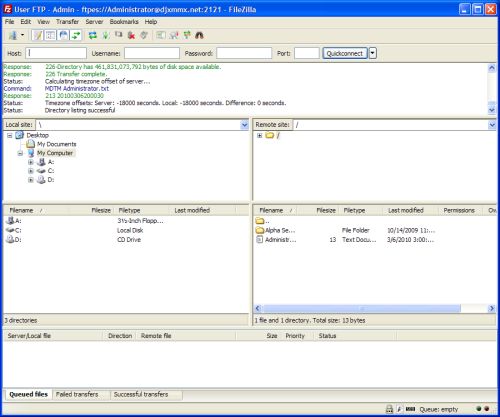Open directory listing filters icon
This screenshot has height=417, width=500.
tap(161, 35)
